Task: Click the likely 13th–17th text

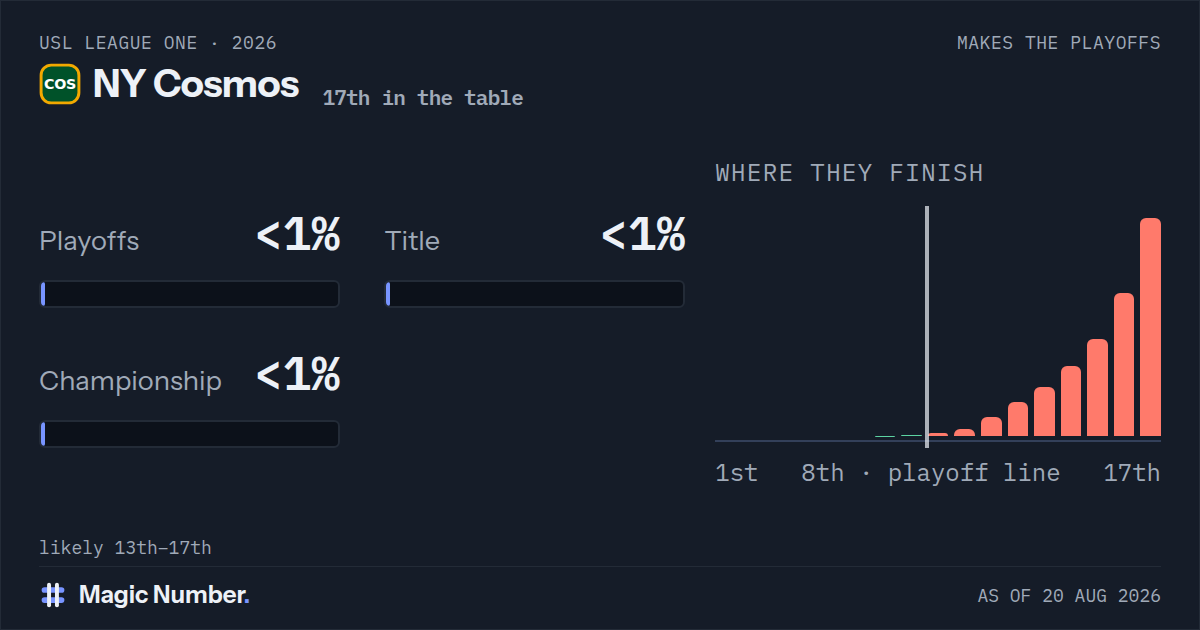Action: [125, 548]
